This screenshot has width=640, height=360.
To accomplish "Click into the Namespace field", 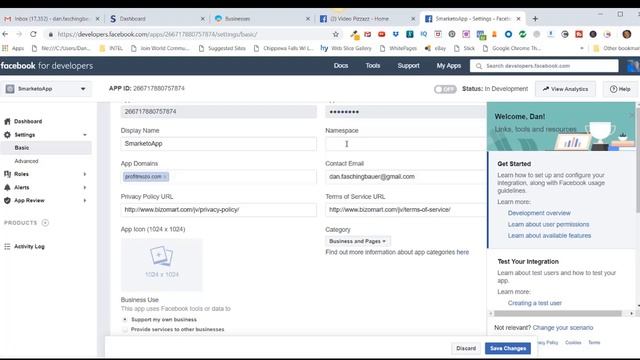I will (x=405, y=144).
